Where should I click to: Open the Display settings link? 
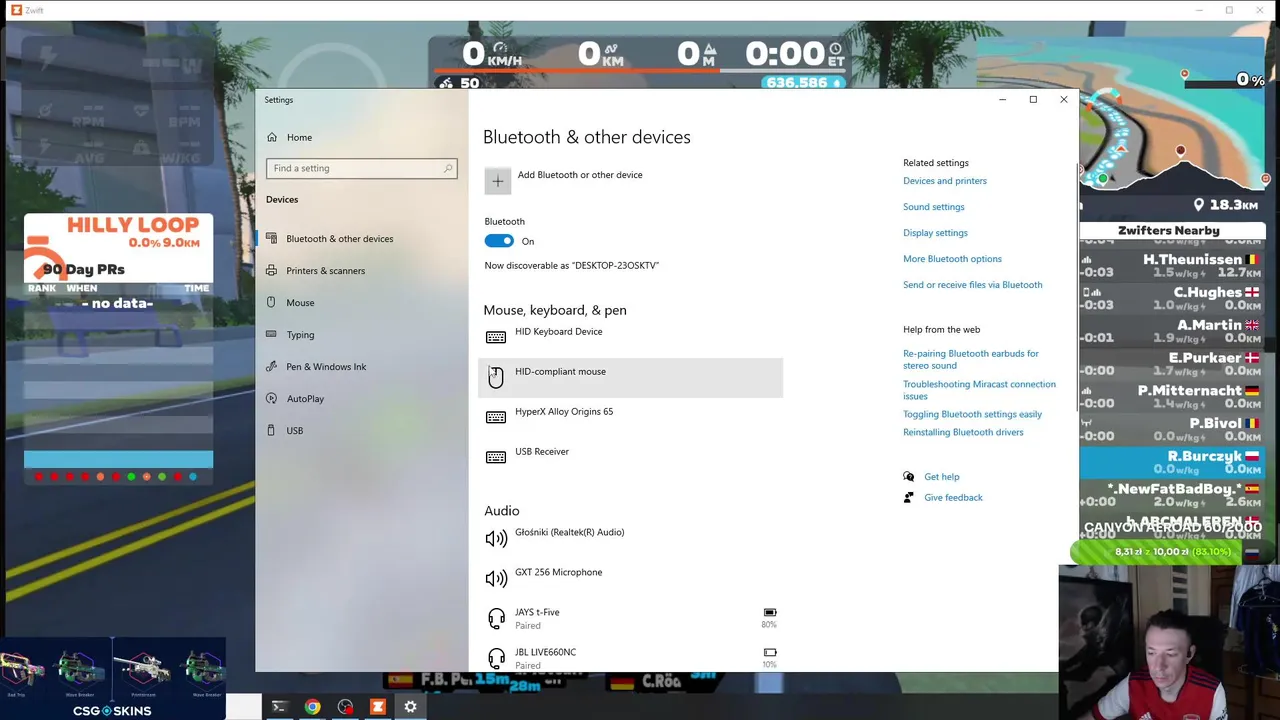[935, 233]
